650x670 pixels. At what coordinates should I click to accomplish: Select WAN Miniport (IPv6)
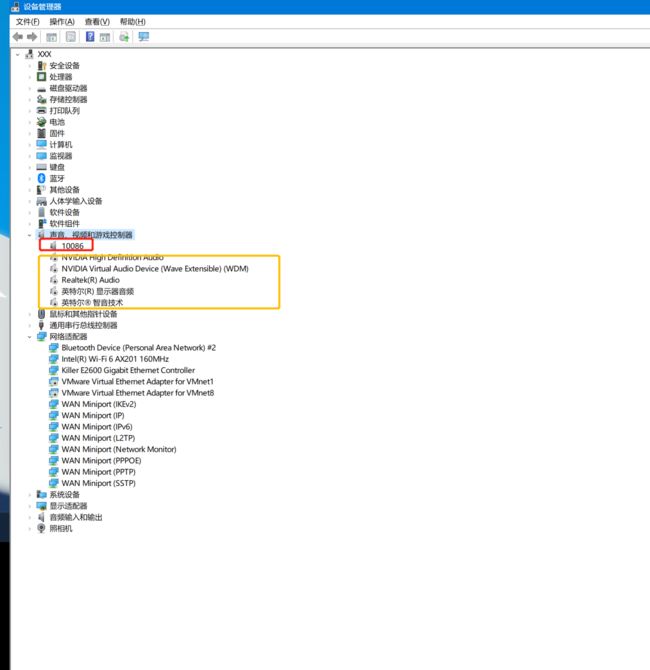(x=97, y=427)
